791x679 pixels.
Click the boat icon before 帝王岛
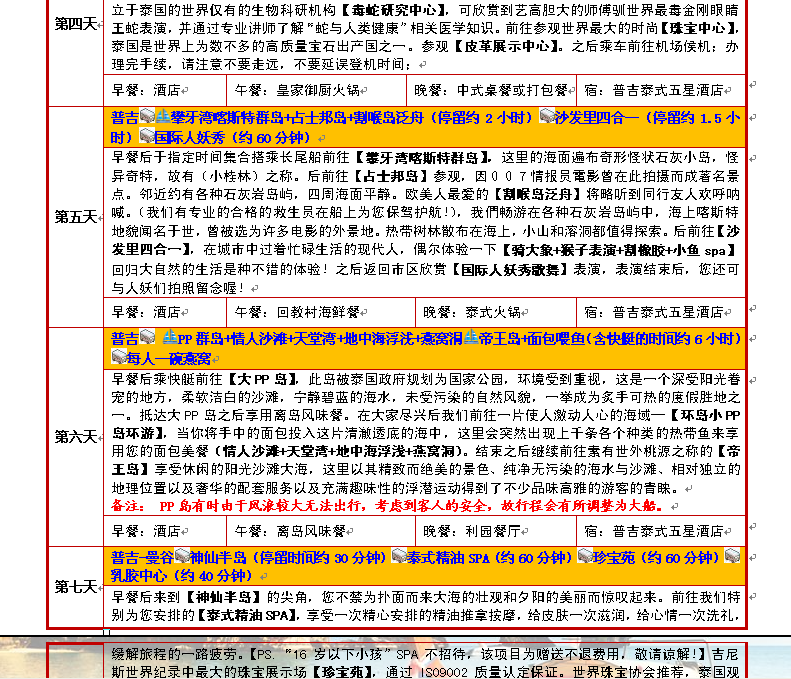pos(472,338)
